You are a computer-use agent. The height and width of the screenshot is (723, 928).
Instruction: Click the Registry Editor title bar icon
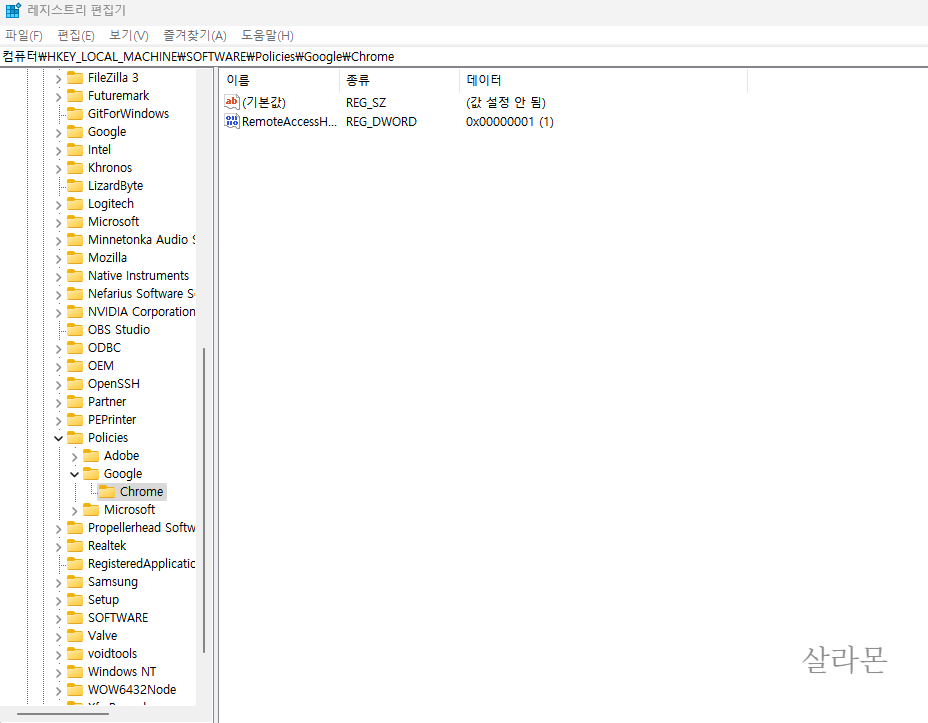(13, 10)
